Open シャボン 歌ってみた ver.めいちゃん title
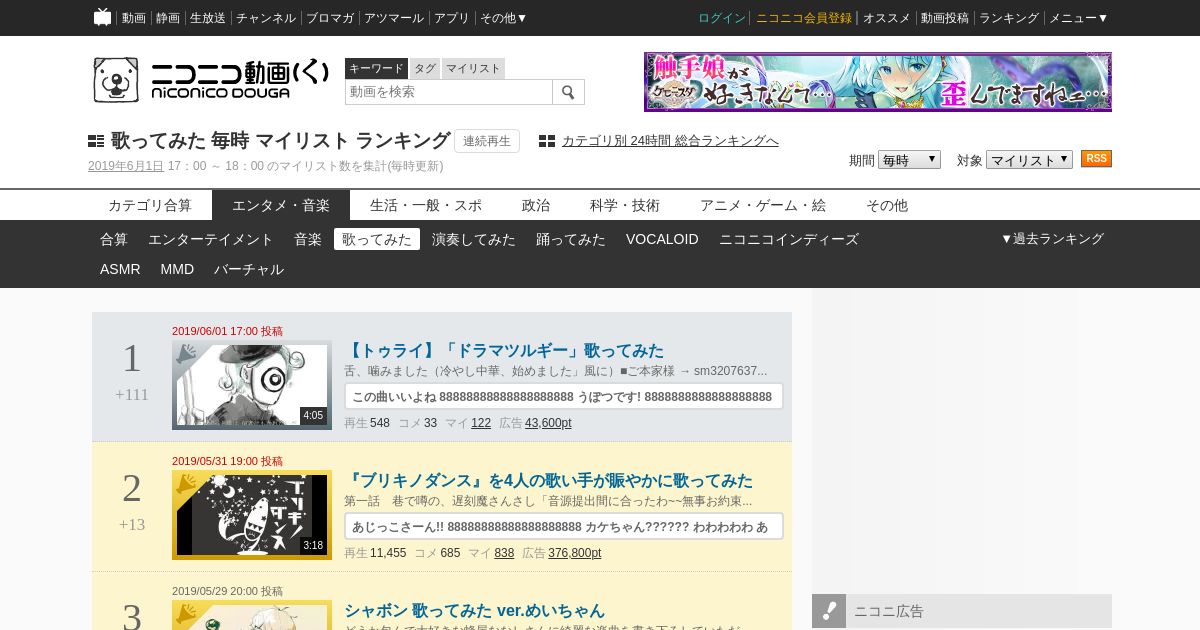 475,611
